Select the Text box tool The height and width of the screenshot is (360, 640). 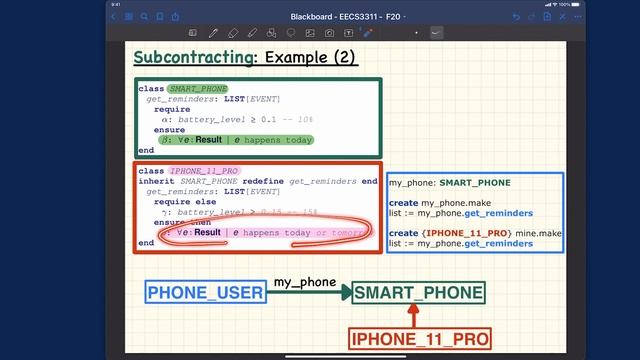(348, 33)
